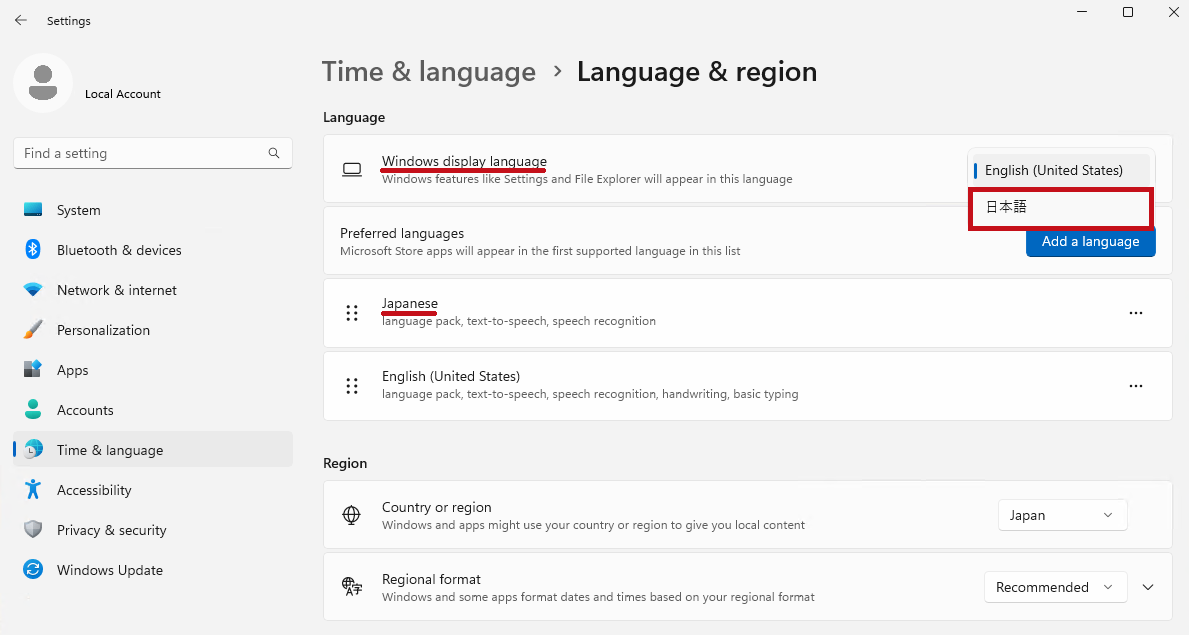Click the Local Account name
This screenshot has width=1189, height=635.
click(123, 94)
